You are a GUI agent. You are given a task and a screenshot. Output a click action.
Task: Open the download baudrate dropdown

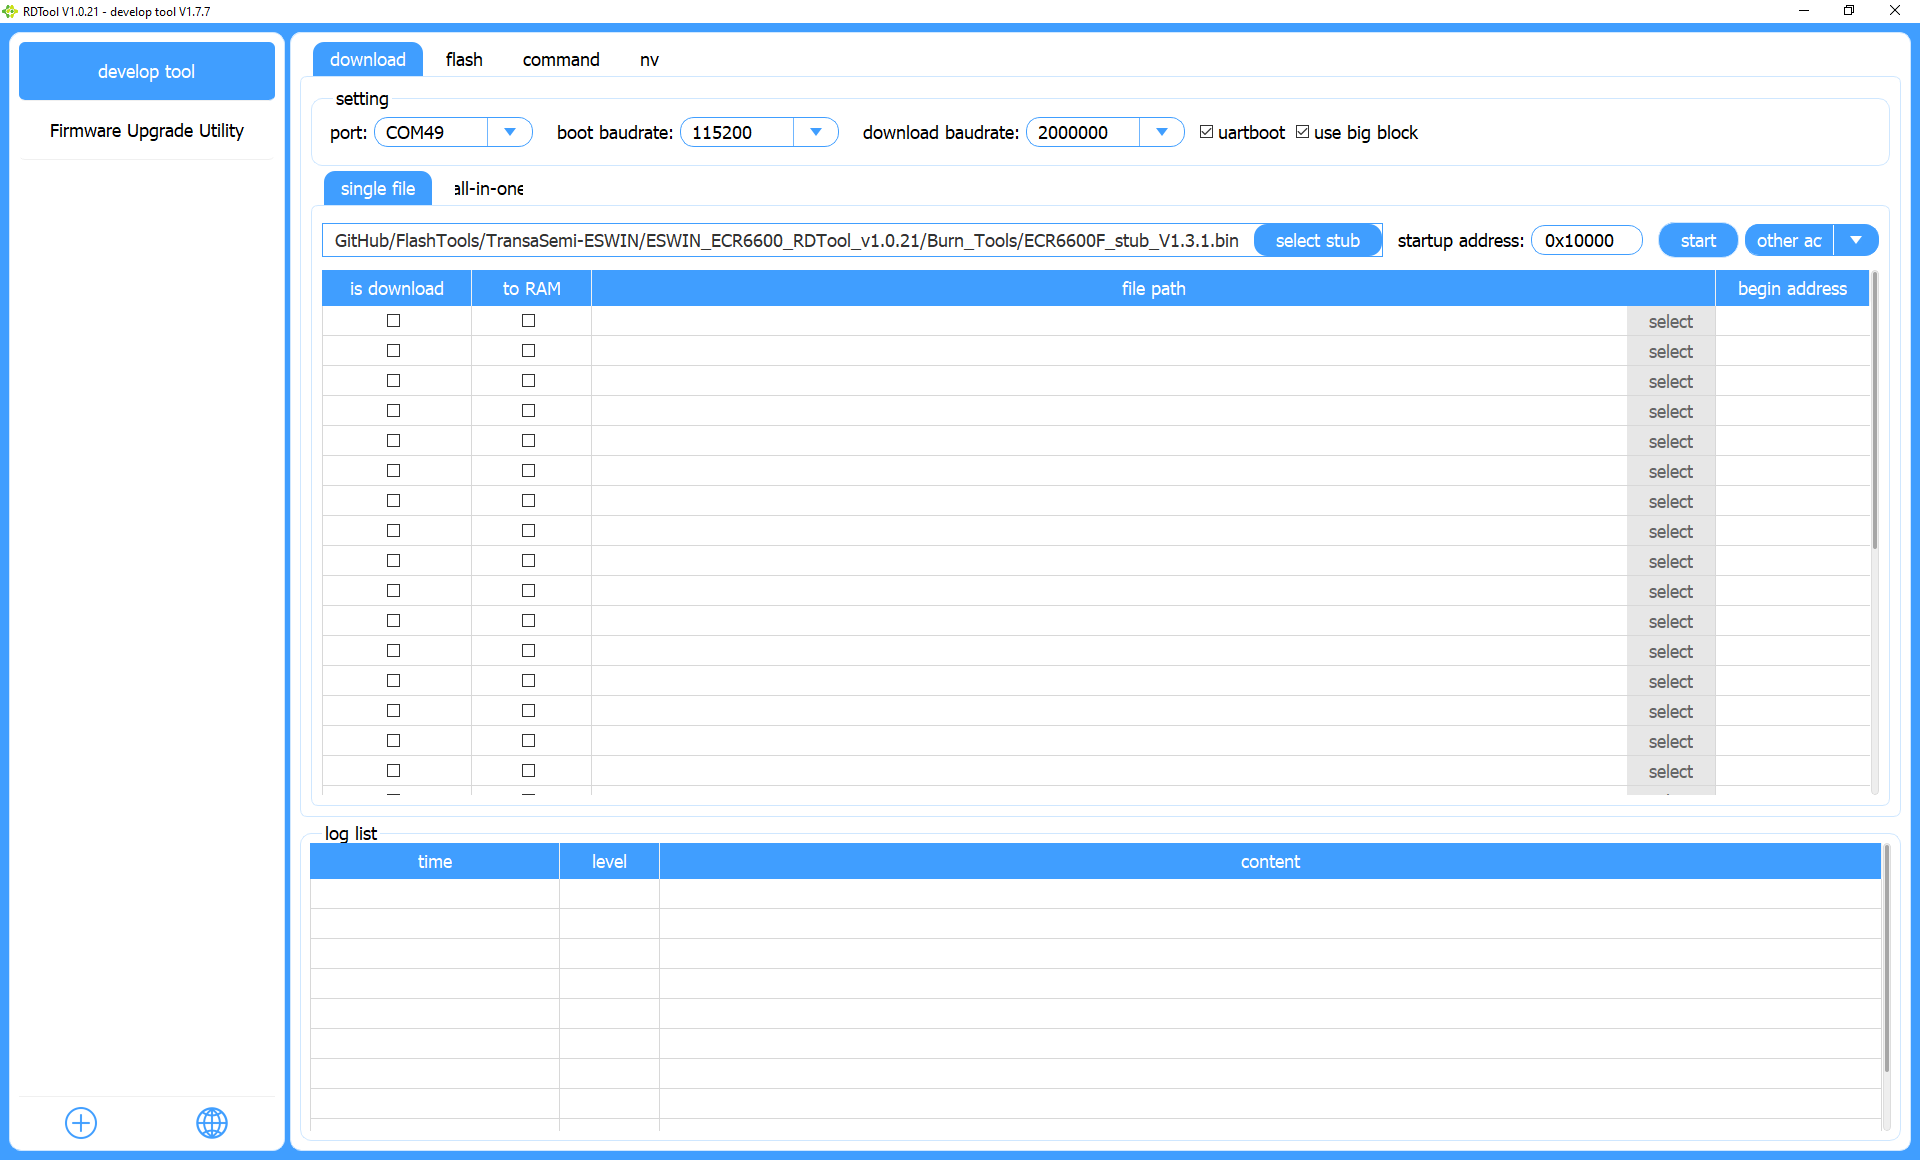[1105, 132]
